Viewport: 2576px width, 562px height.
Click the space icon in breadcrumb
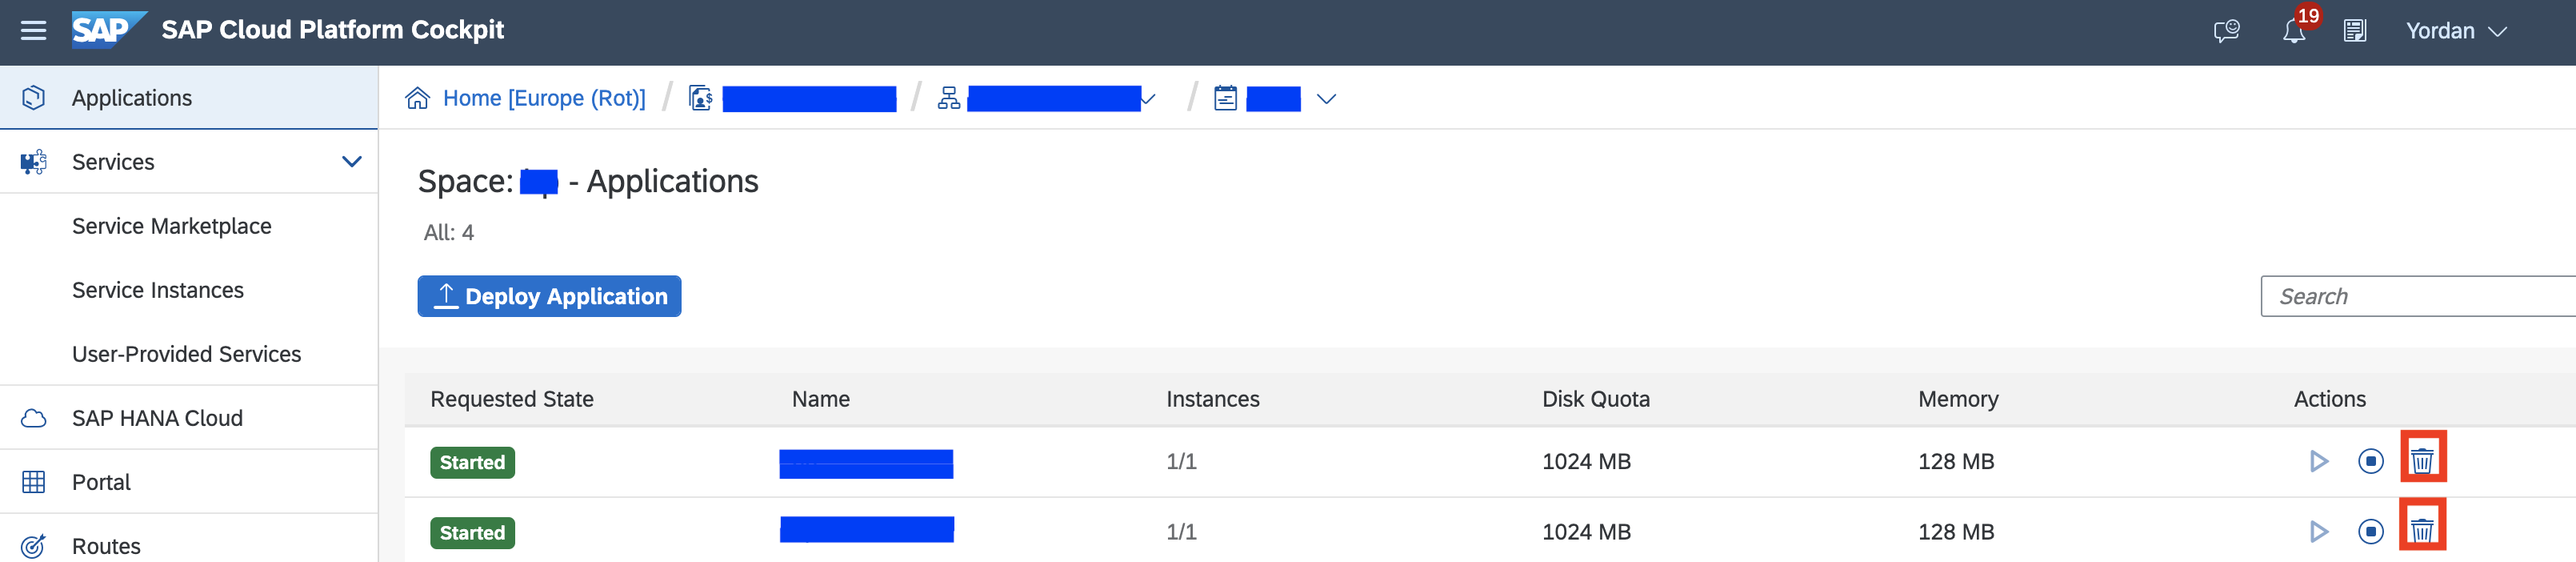[1225, 98]
